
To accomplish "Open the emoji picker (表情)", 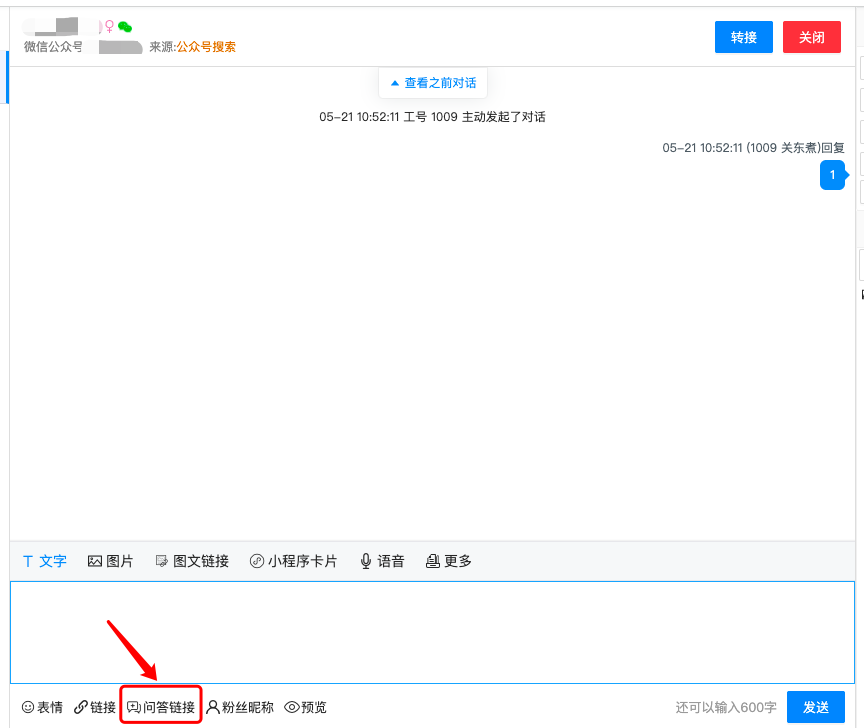I will pos(42,706).
